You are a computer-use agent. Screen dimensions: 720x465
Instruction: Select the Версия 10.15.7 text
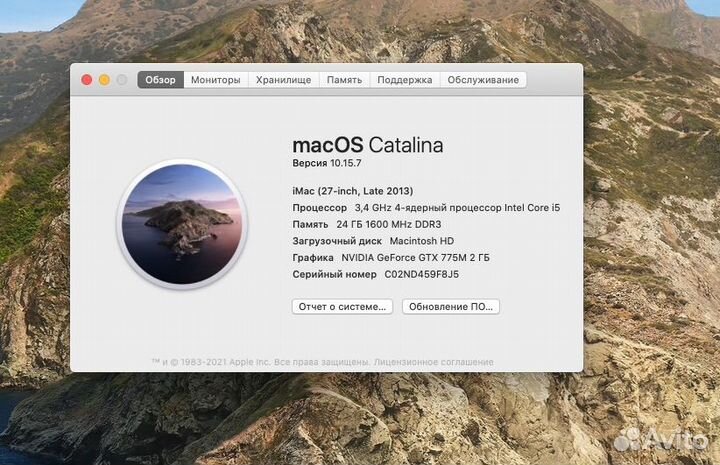[327, 163]
